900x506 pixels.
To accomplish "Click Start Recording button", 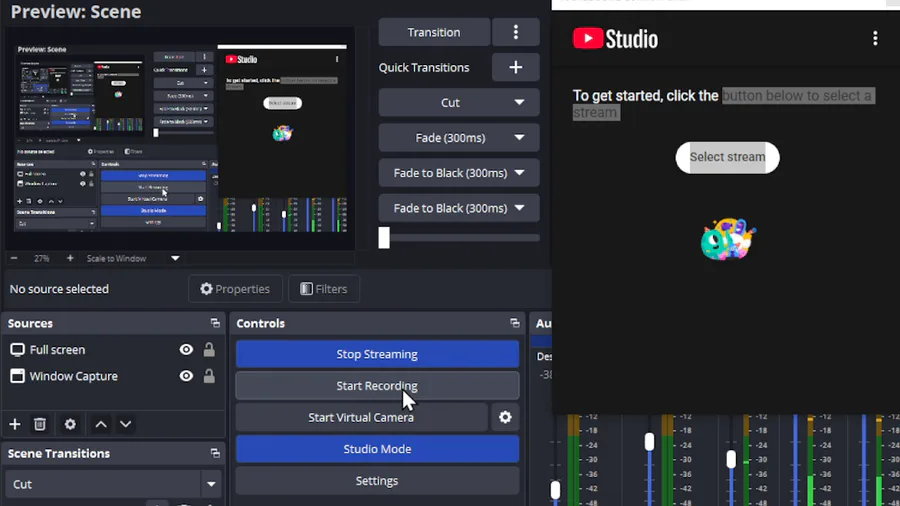I will tap(377, 386).
